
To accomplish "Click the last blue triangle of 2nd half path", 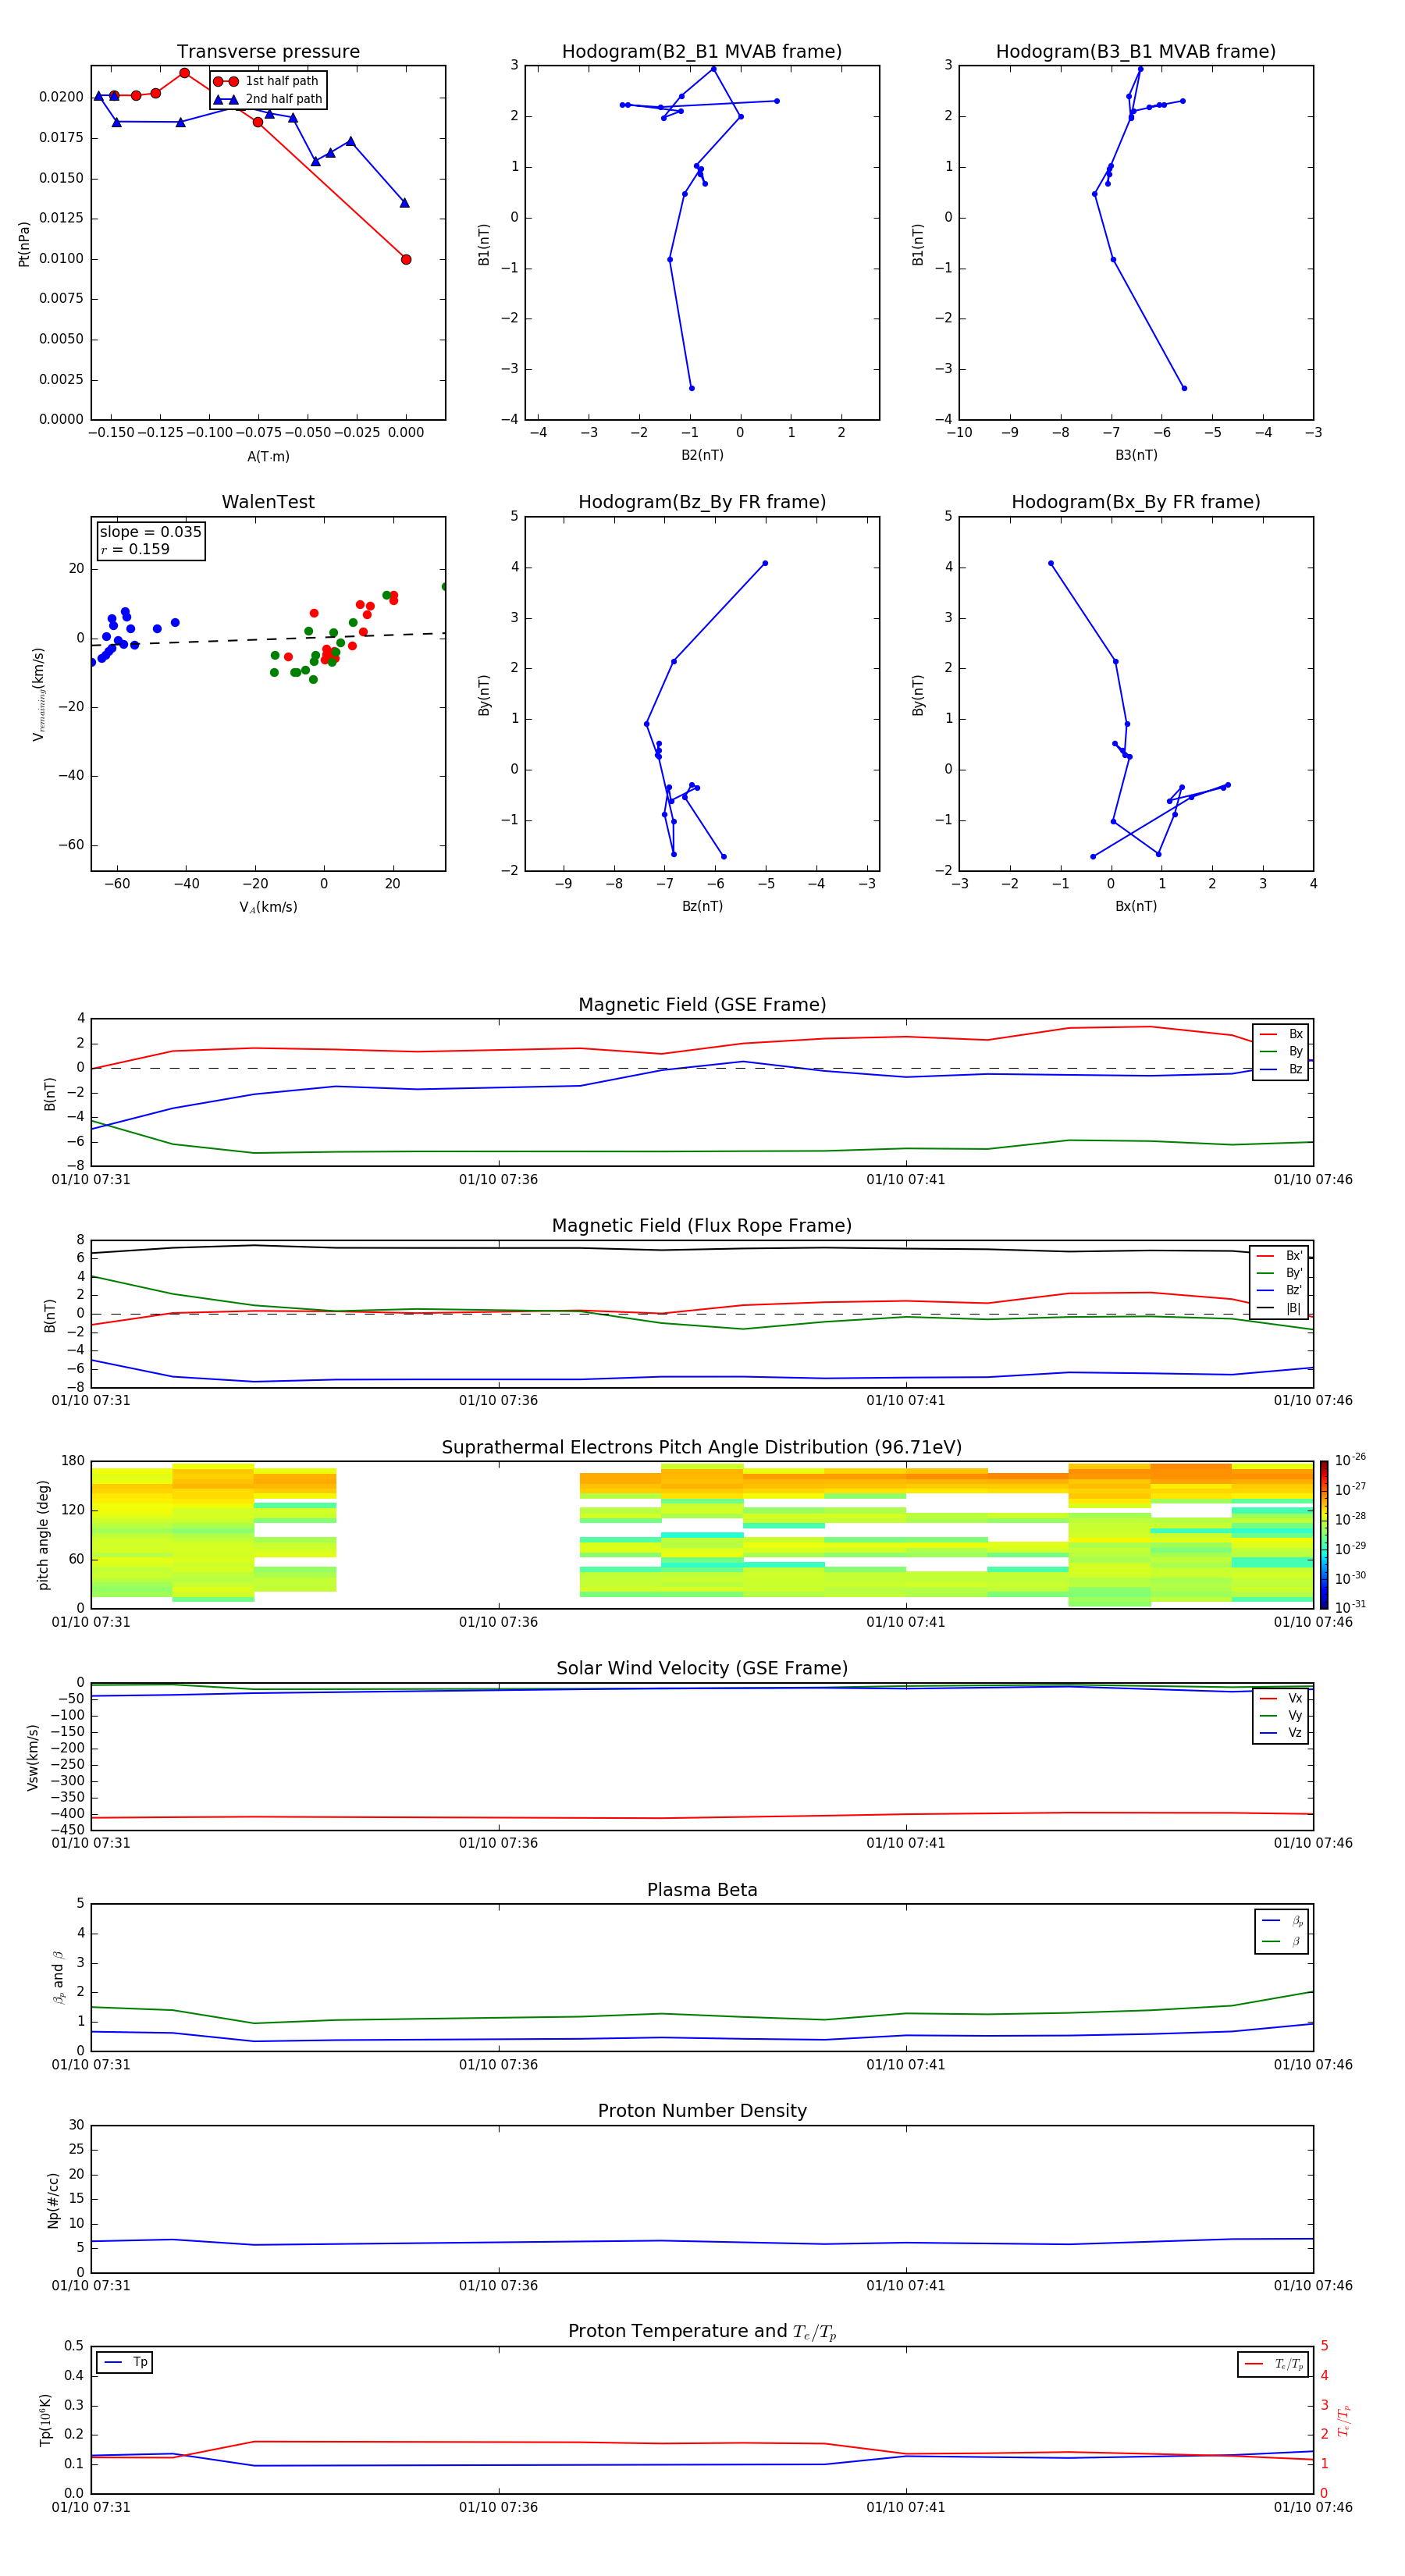I will point(405,203).
